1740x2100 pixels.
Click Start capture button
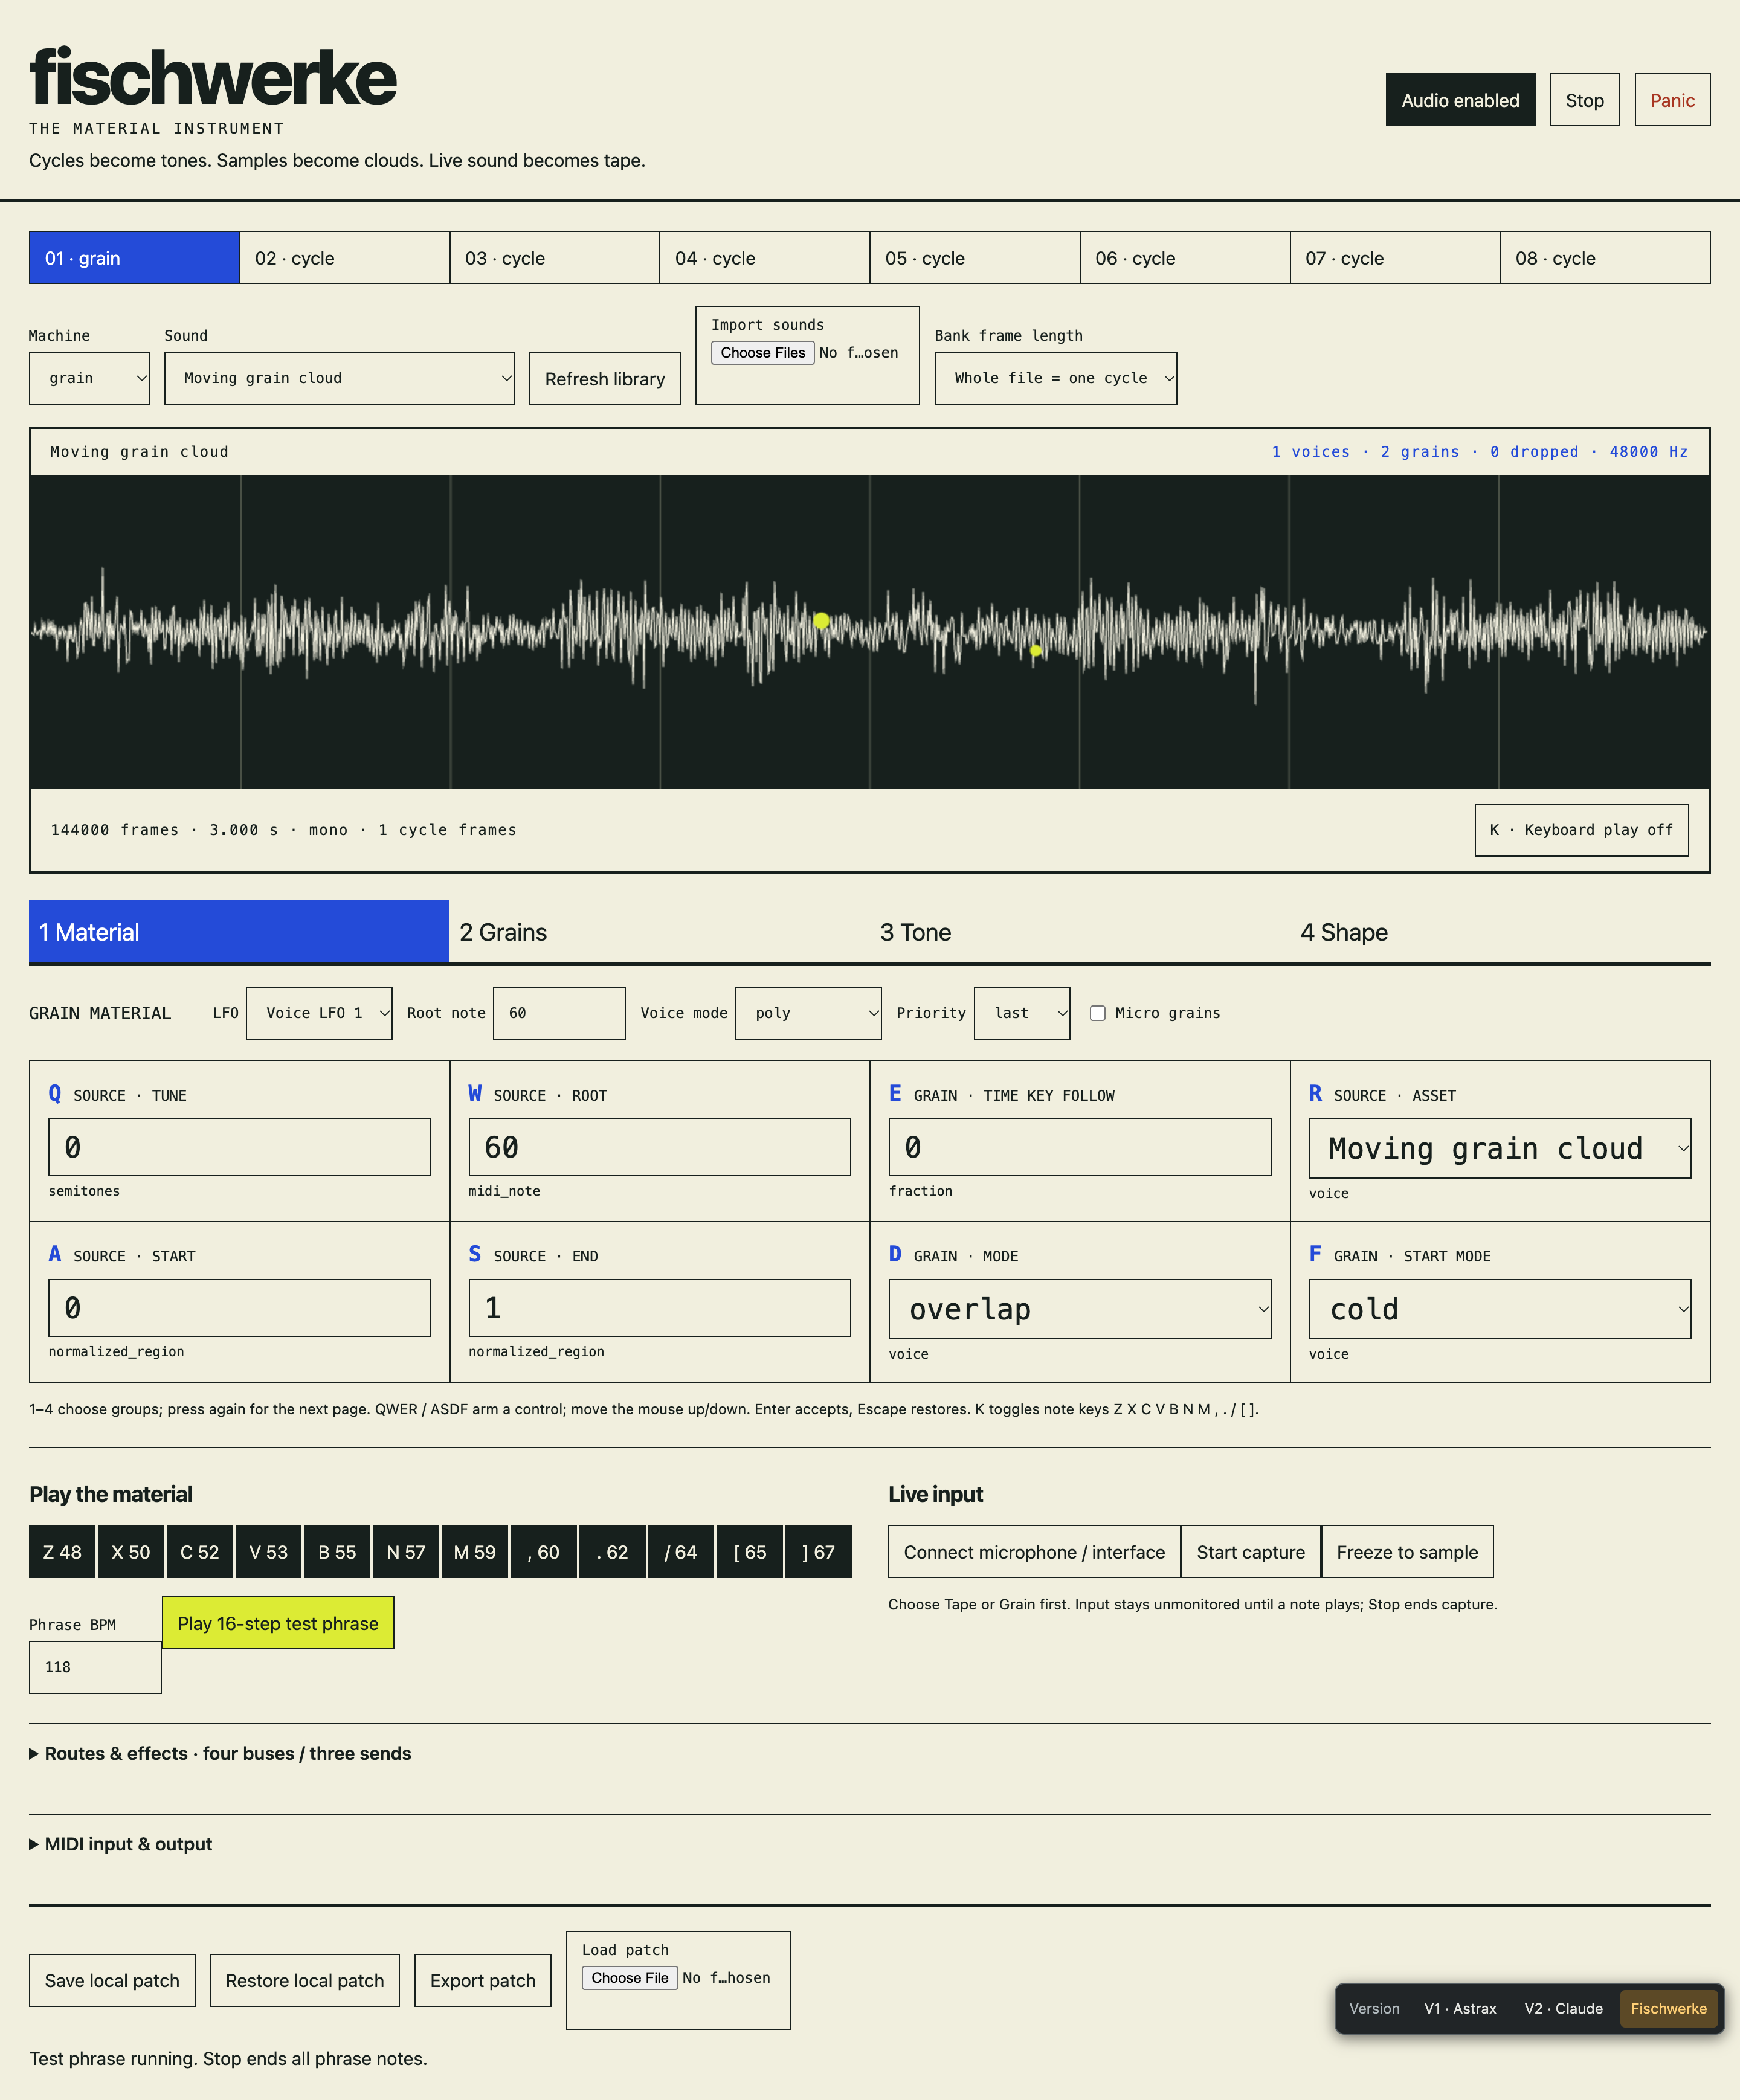(1251, 1552)
